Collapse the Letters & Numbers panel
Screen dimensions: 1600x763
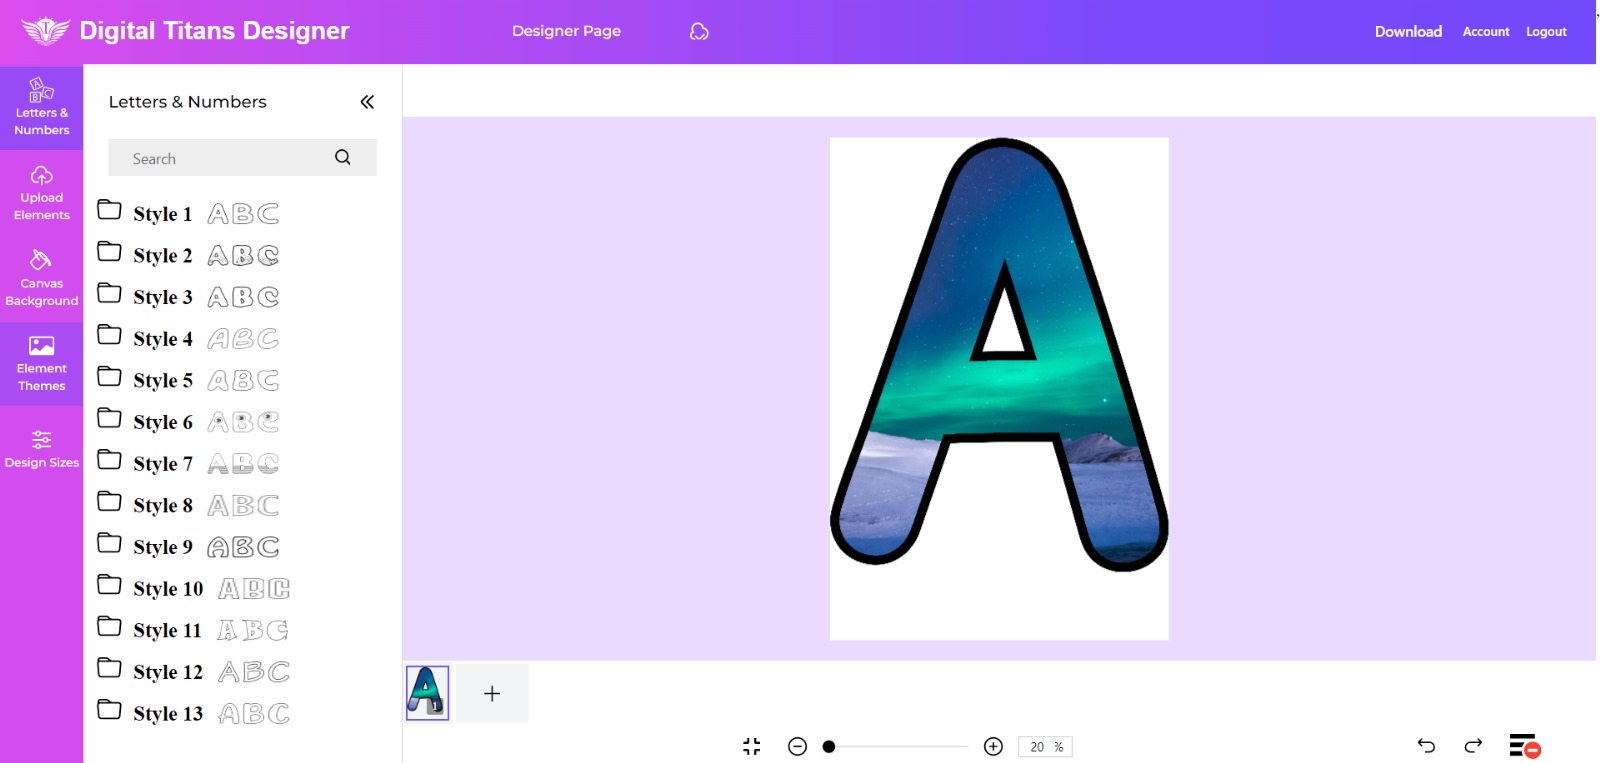coord(367,102)
